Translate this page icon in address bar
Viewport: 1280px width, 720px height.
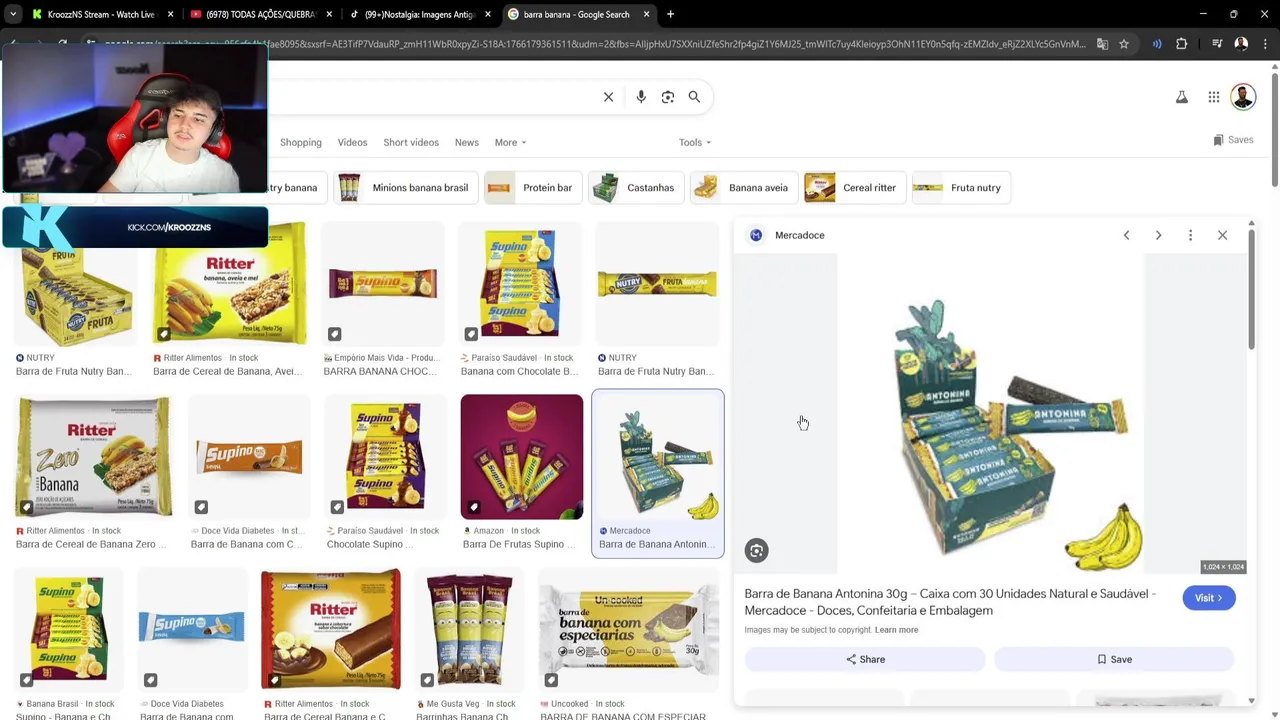click(x=1102, y=44)
